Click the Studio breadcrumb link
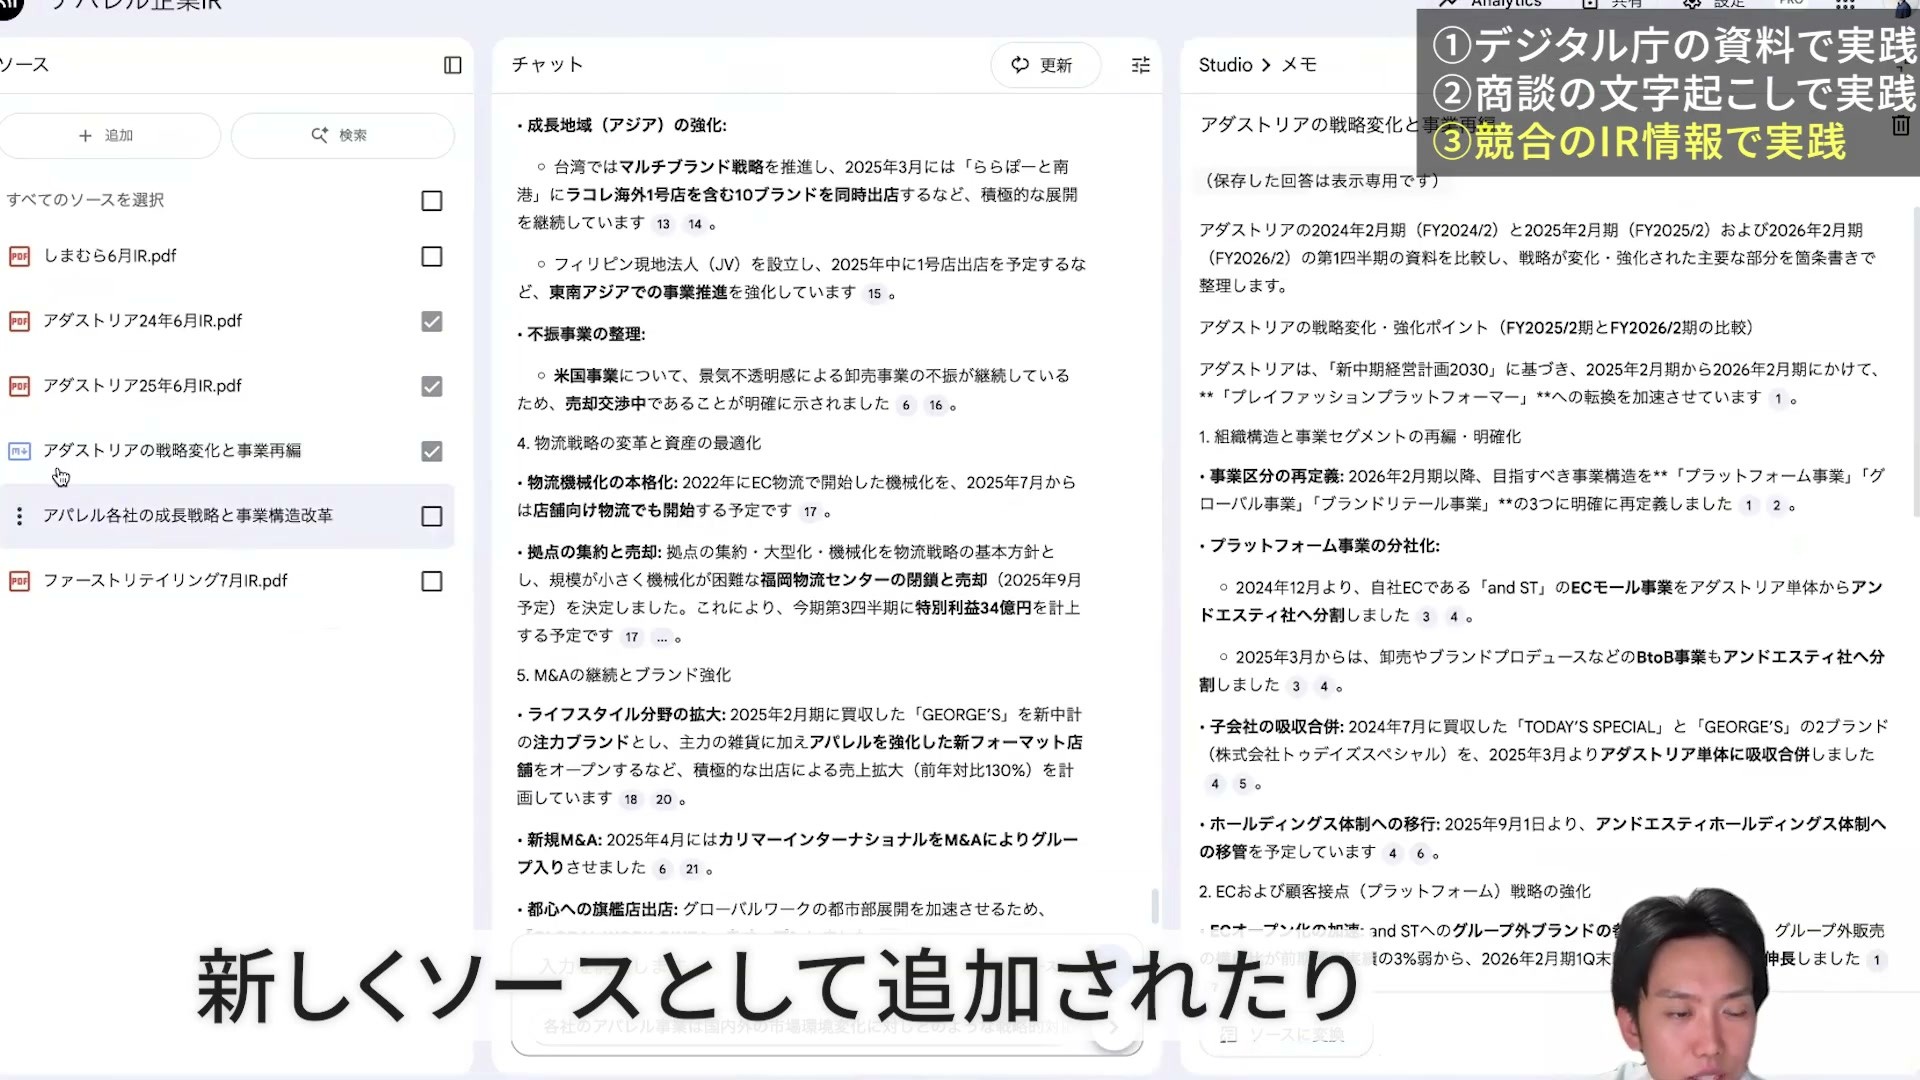This screenshot has height=1080, width=1920. [x=1225, y=65]
